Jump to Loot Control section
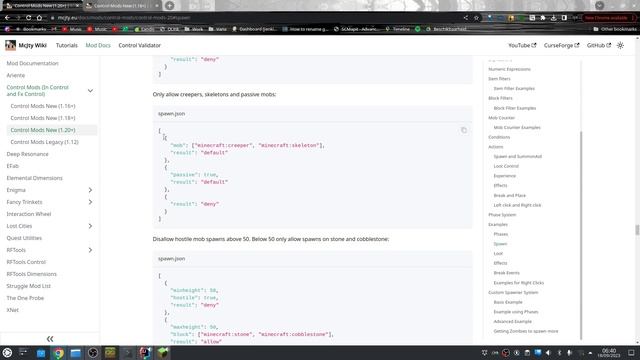This screenshot has width=640, height=360. (506, 166)
